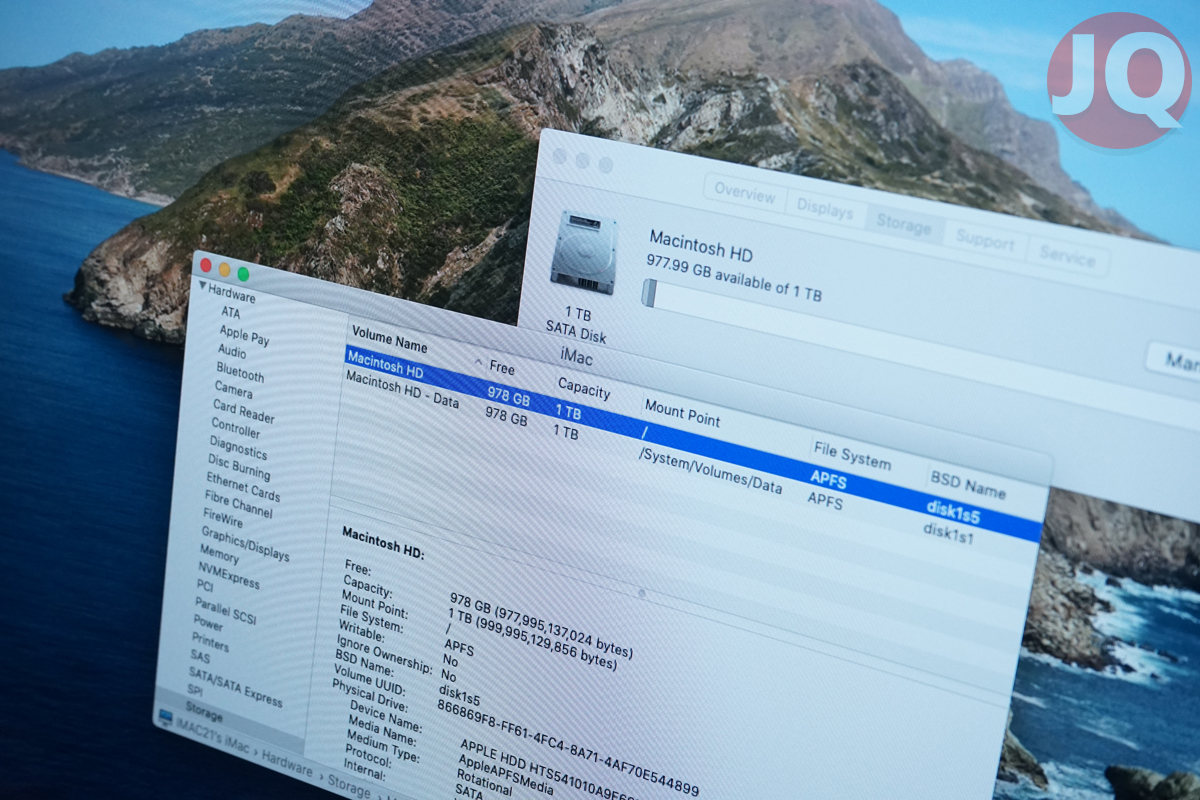Click APFS in the Macintosh HD - Data row
Screen dimensions: 1200x800
(825, 500)
